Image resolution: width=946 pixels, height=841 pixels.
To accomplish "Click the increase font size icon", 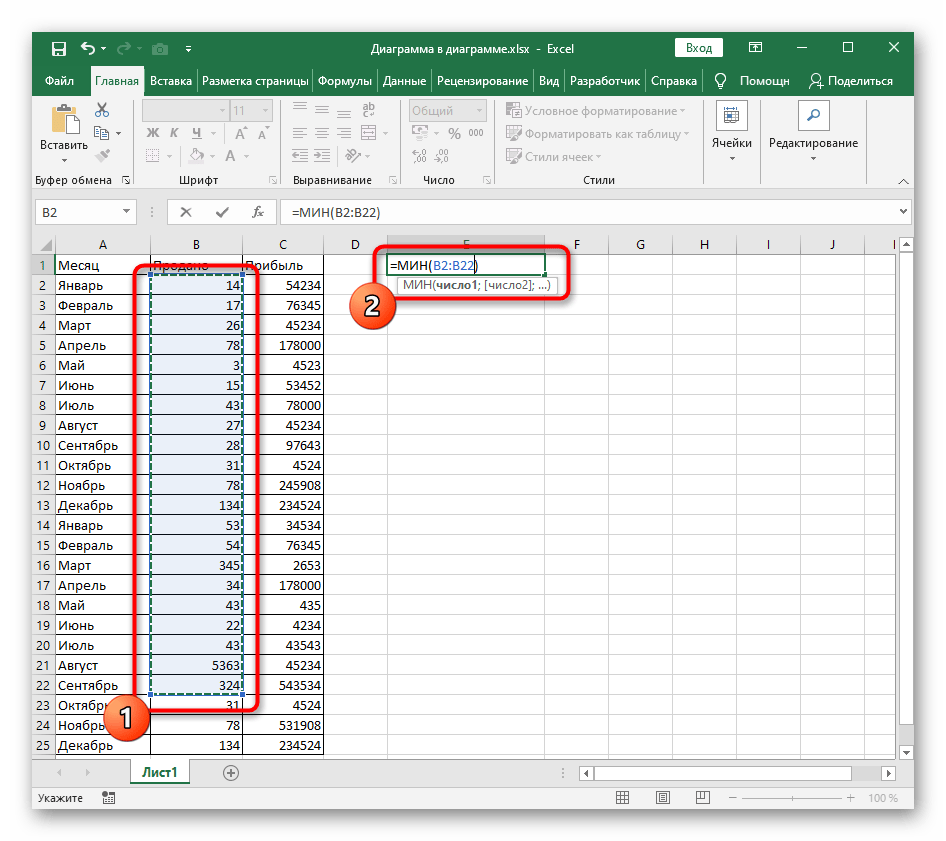I will click(240, 133).
